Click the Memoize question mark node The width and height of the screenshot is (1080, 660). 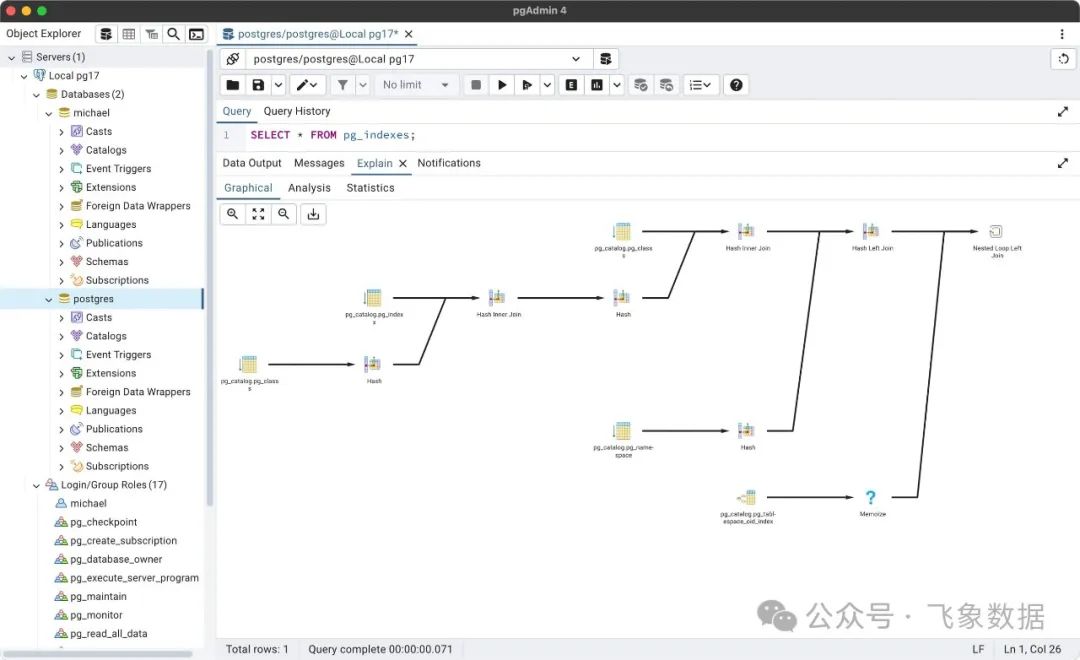pyautogui.click(x=871, y=497)
